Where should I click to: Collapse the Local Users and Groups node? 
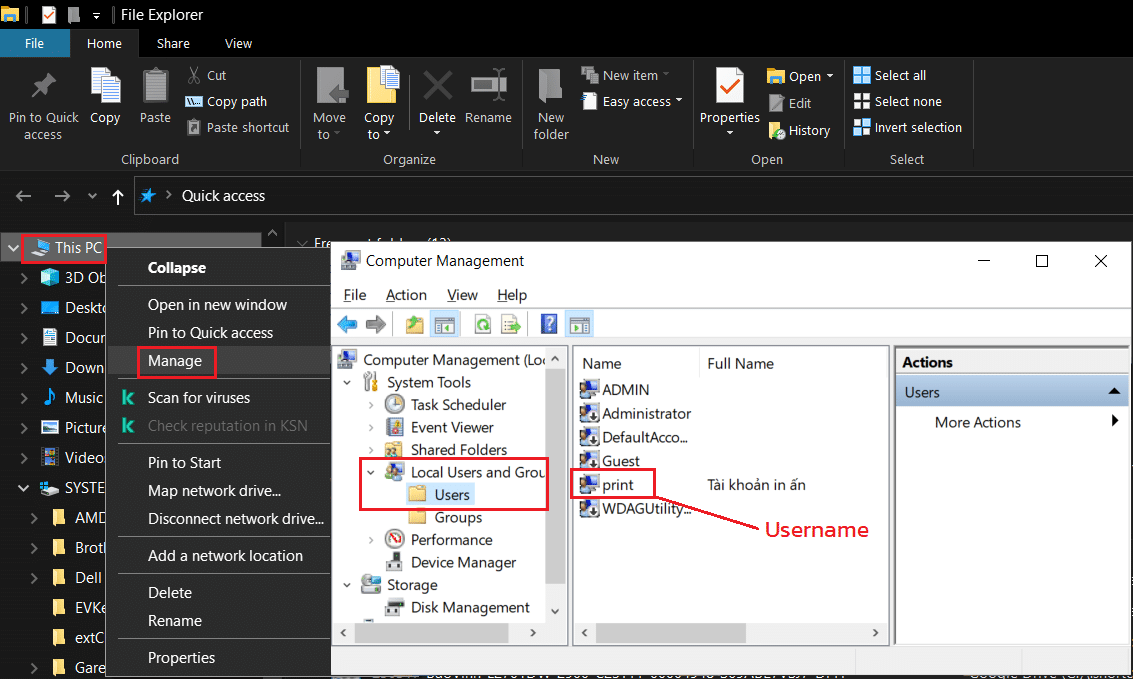point(371,473)
